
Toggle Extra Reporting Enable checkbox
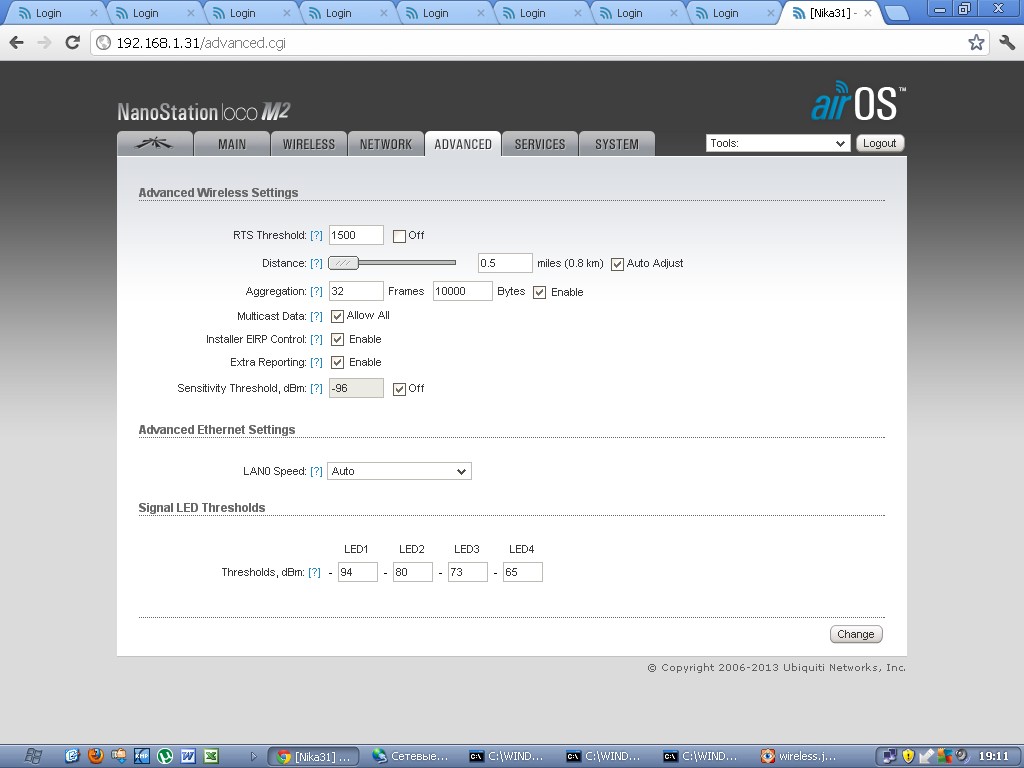337,362
